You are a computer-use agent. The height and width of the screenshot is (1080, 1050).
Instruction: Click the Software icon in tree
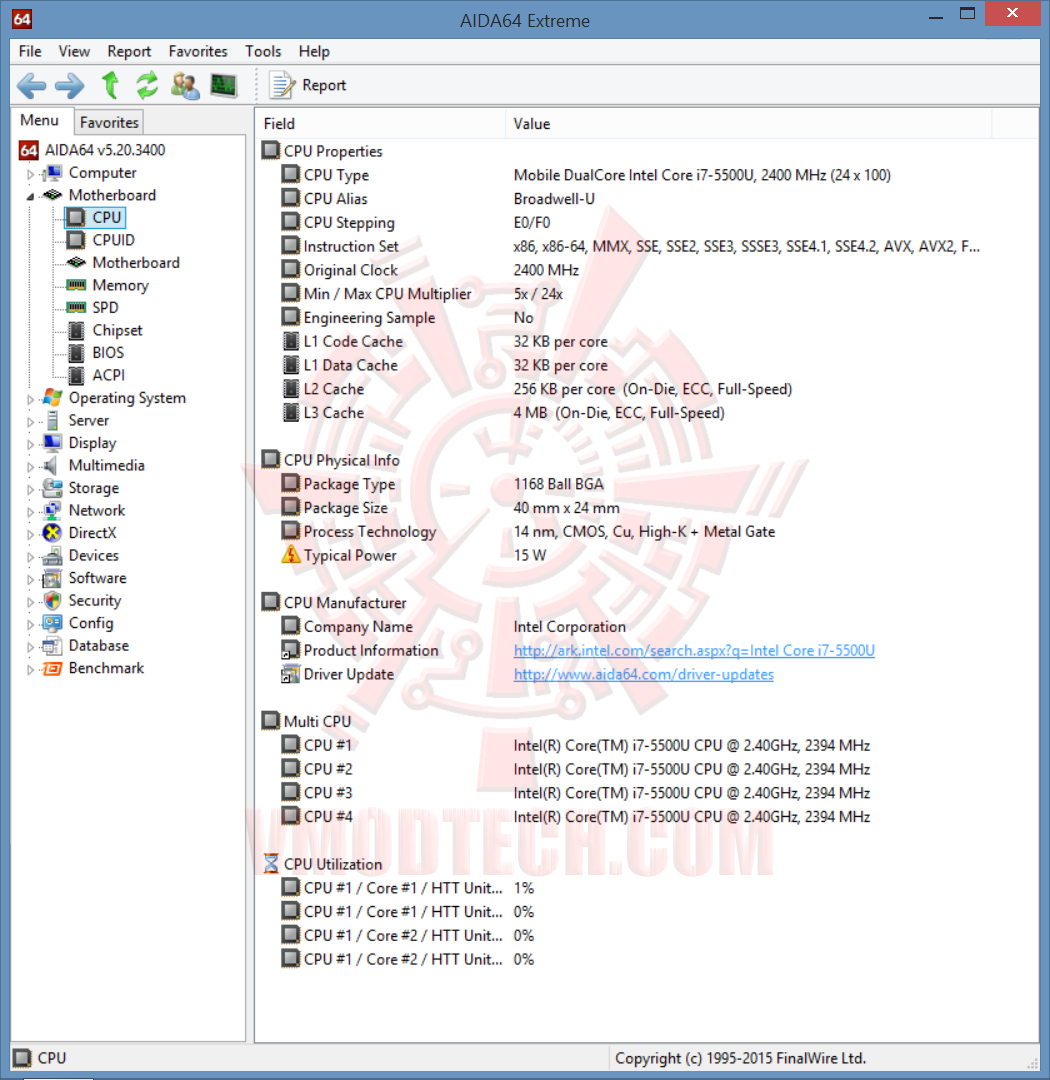[x=52, y=578]
